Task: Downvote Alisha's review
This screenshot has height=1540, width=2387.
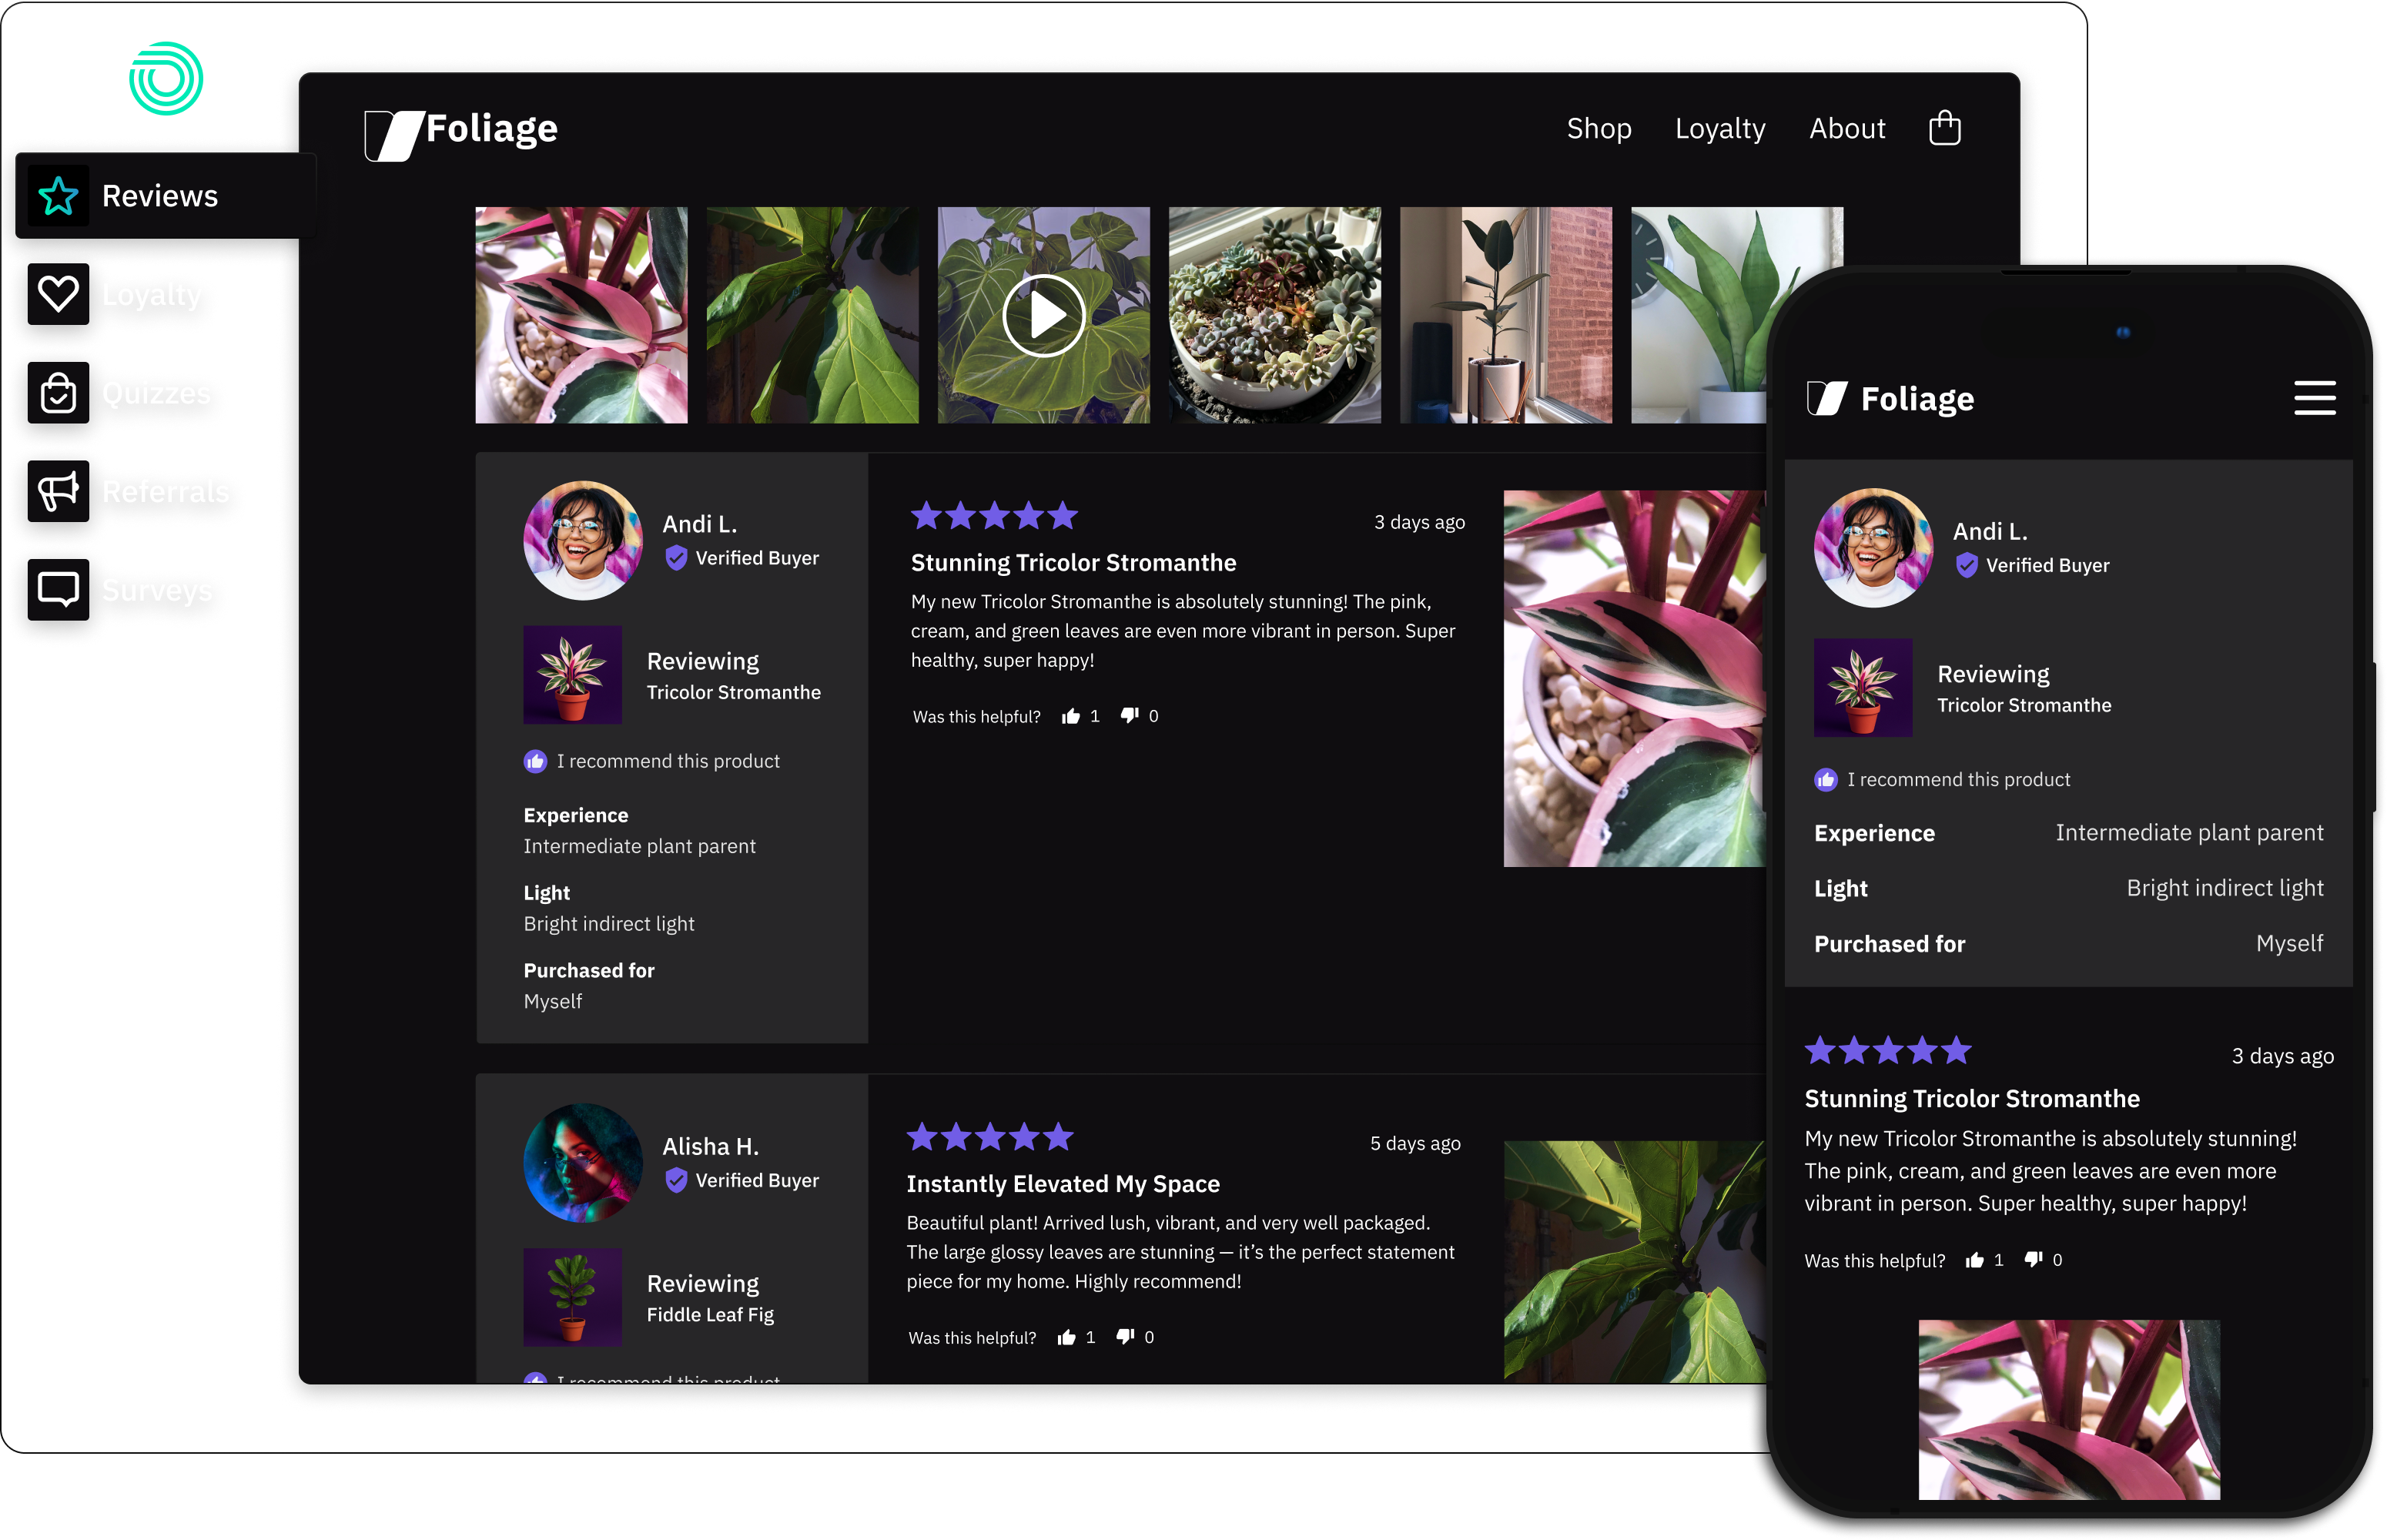Action: [1126, 1337]
